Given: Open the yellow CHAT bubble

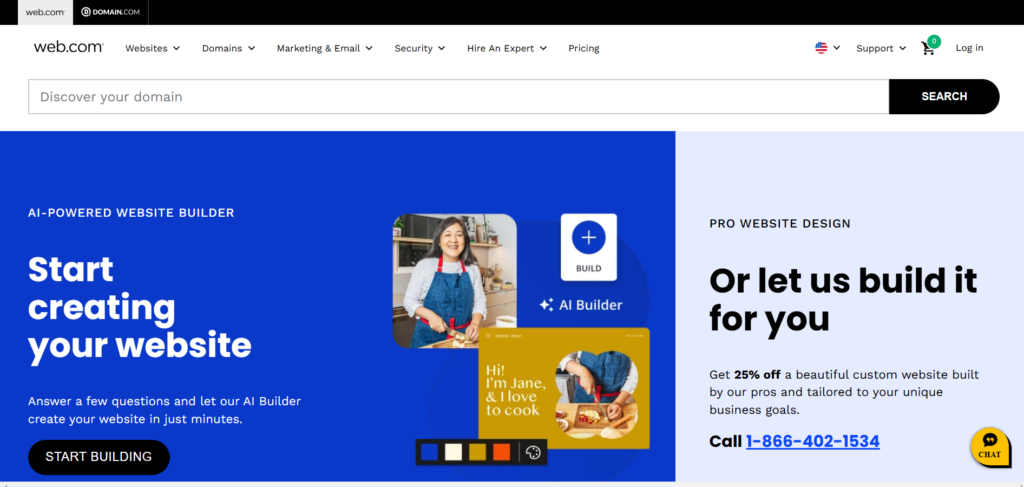Looking at the screenshot, I should click(989, 447).
